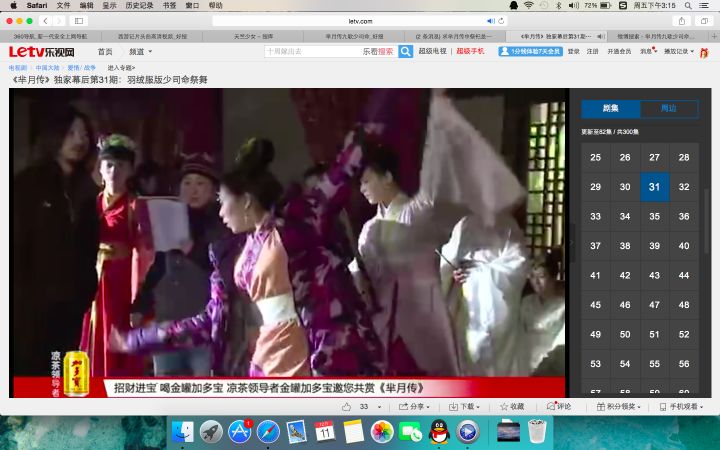720x450 pixels.
Task: Open Finder from the Dock
Action: [x=183, y=432]
